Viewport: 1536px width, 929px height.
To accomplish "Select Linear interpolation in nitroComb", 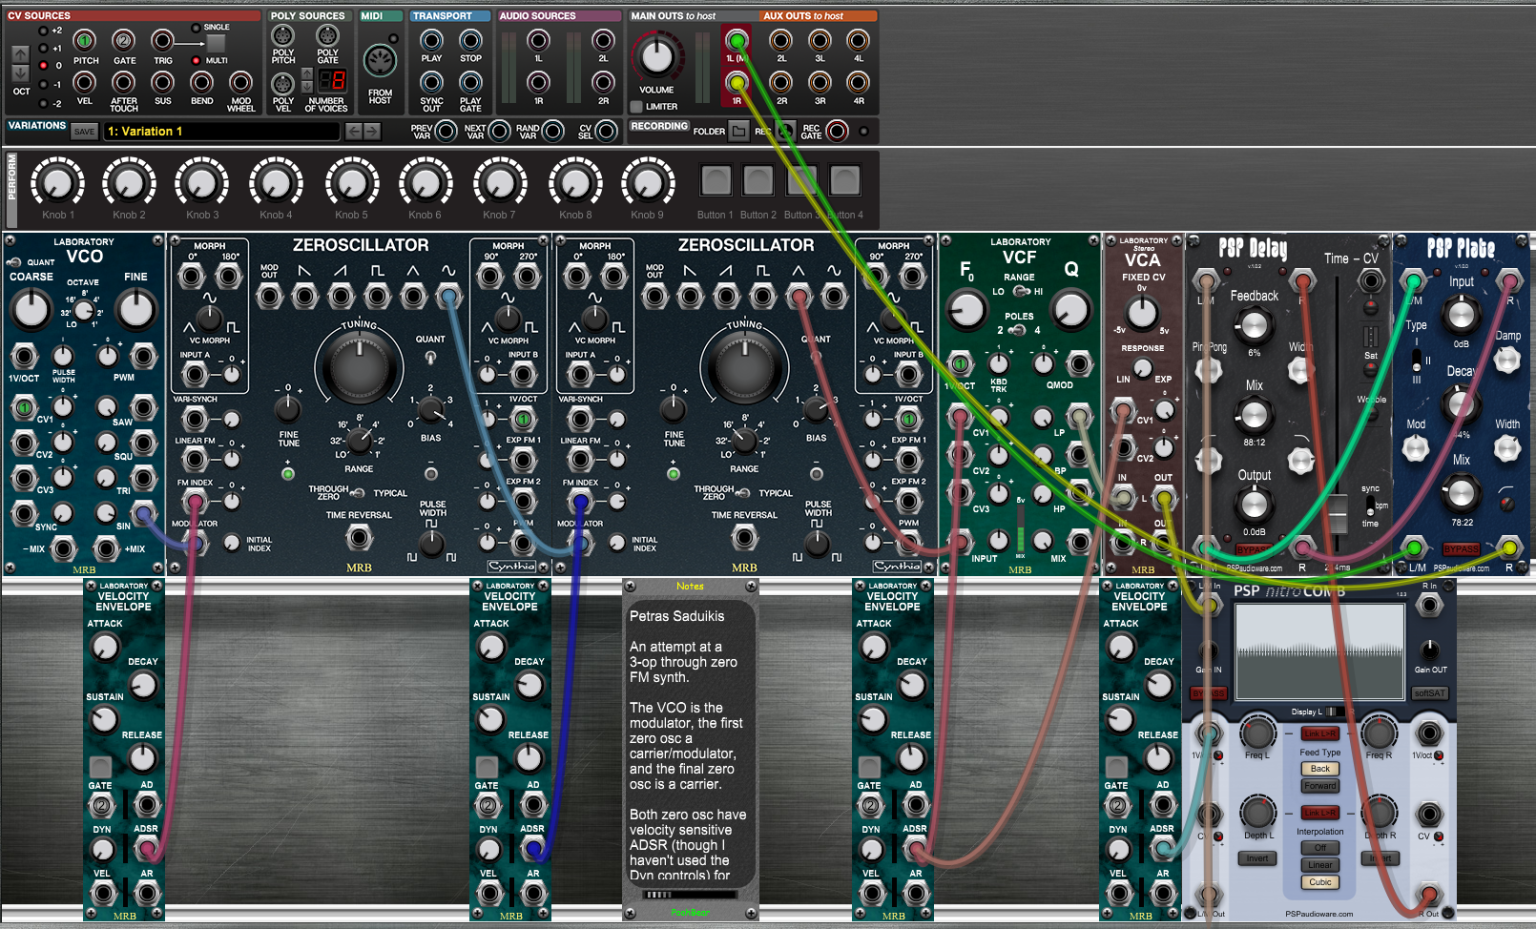I will (1320, 865).
